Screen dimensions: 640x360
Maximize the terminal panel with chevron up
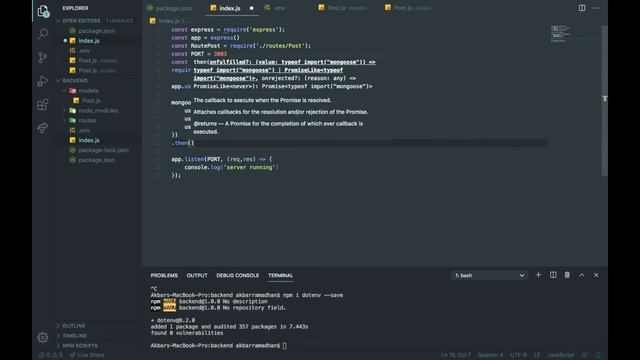coord(582,275)
